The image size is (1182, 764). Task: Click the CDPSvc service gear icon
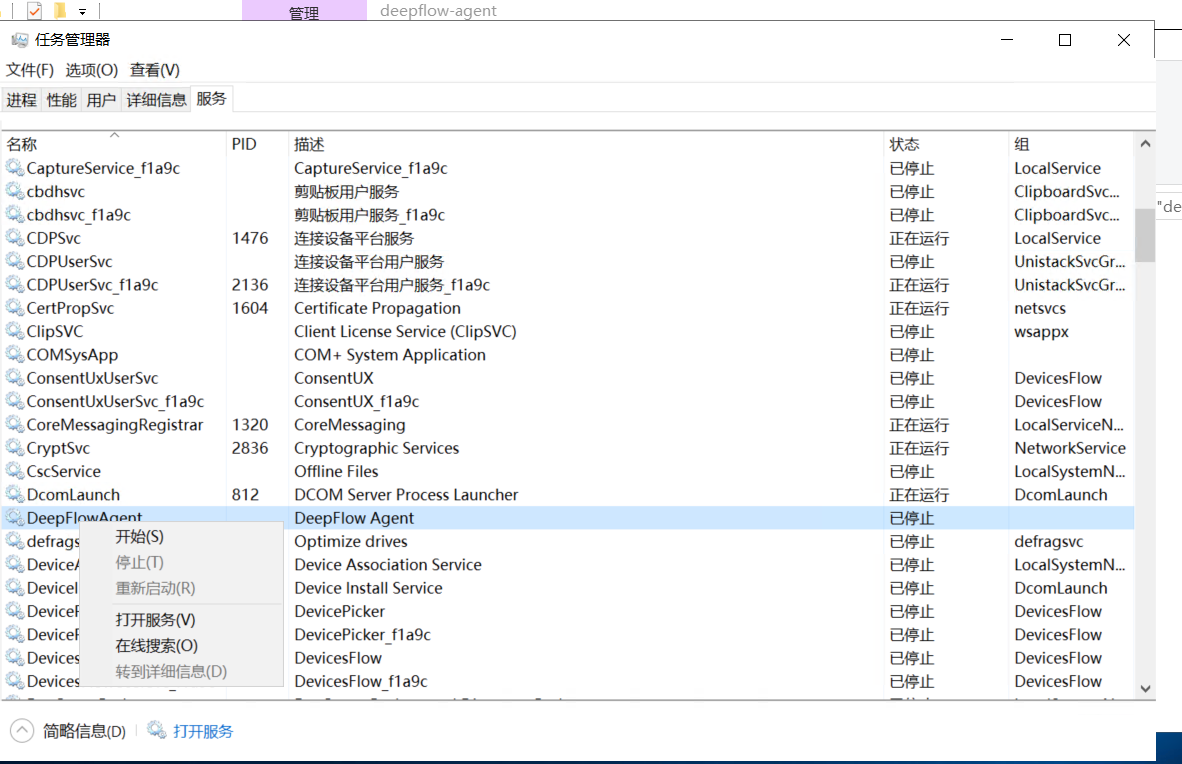click(14, 238)
